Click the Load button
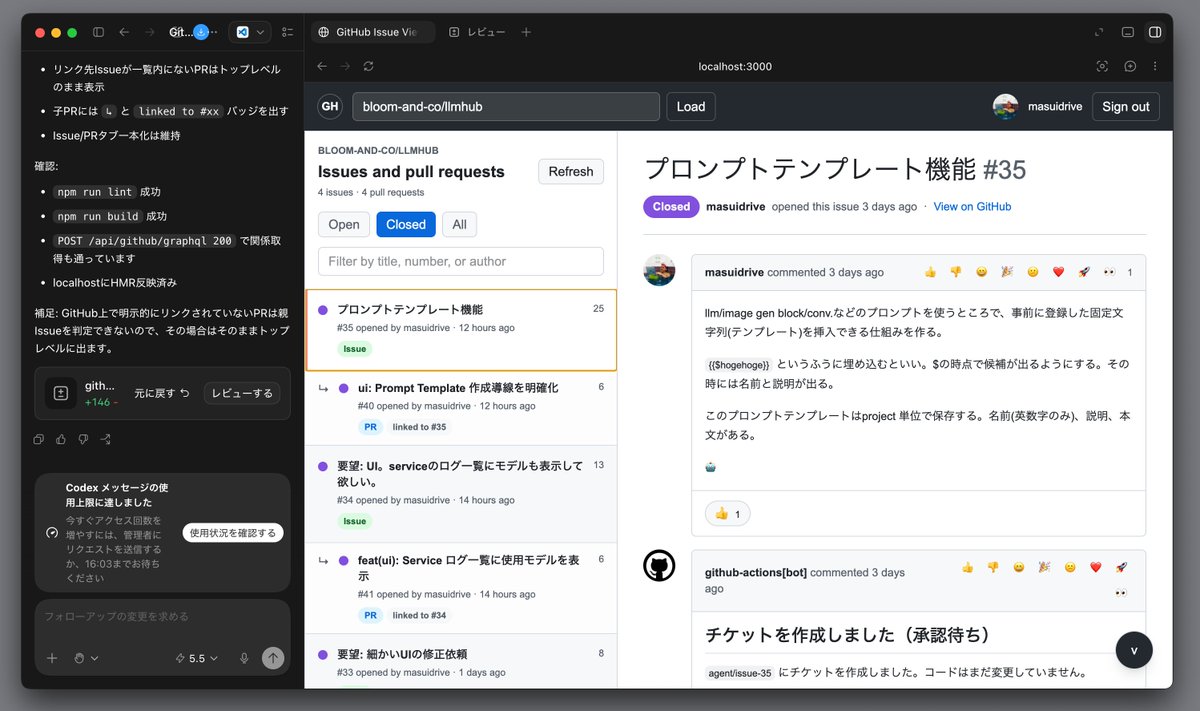The image size is (1200, 711). point(691,106)
